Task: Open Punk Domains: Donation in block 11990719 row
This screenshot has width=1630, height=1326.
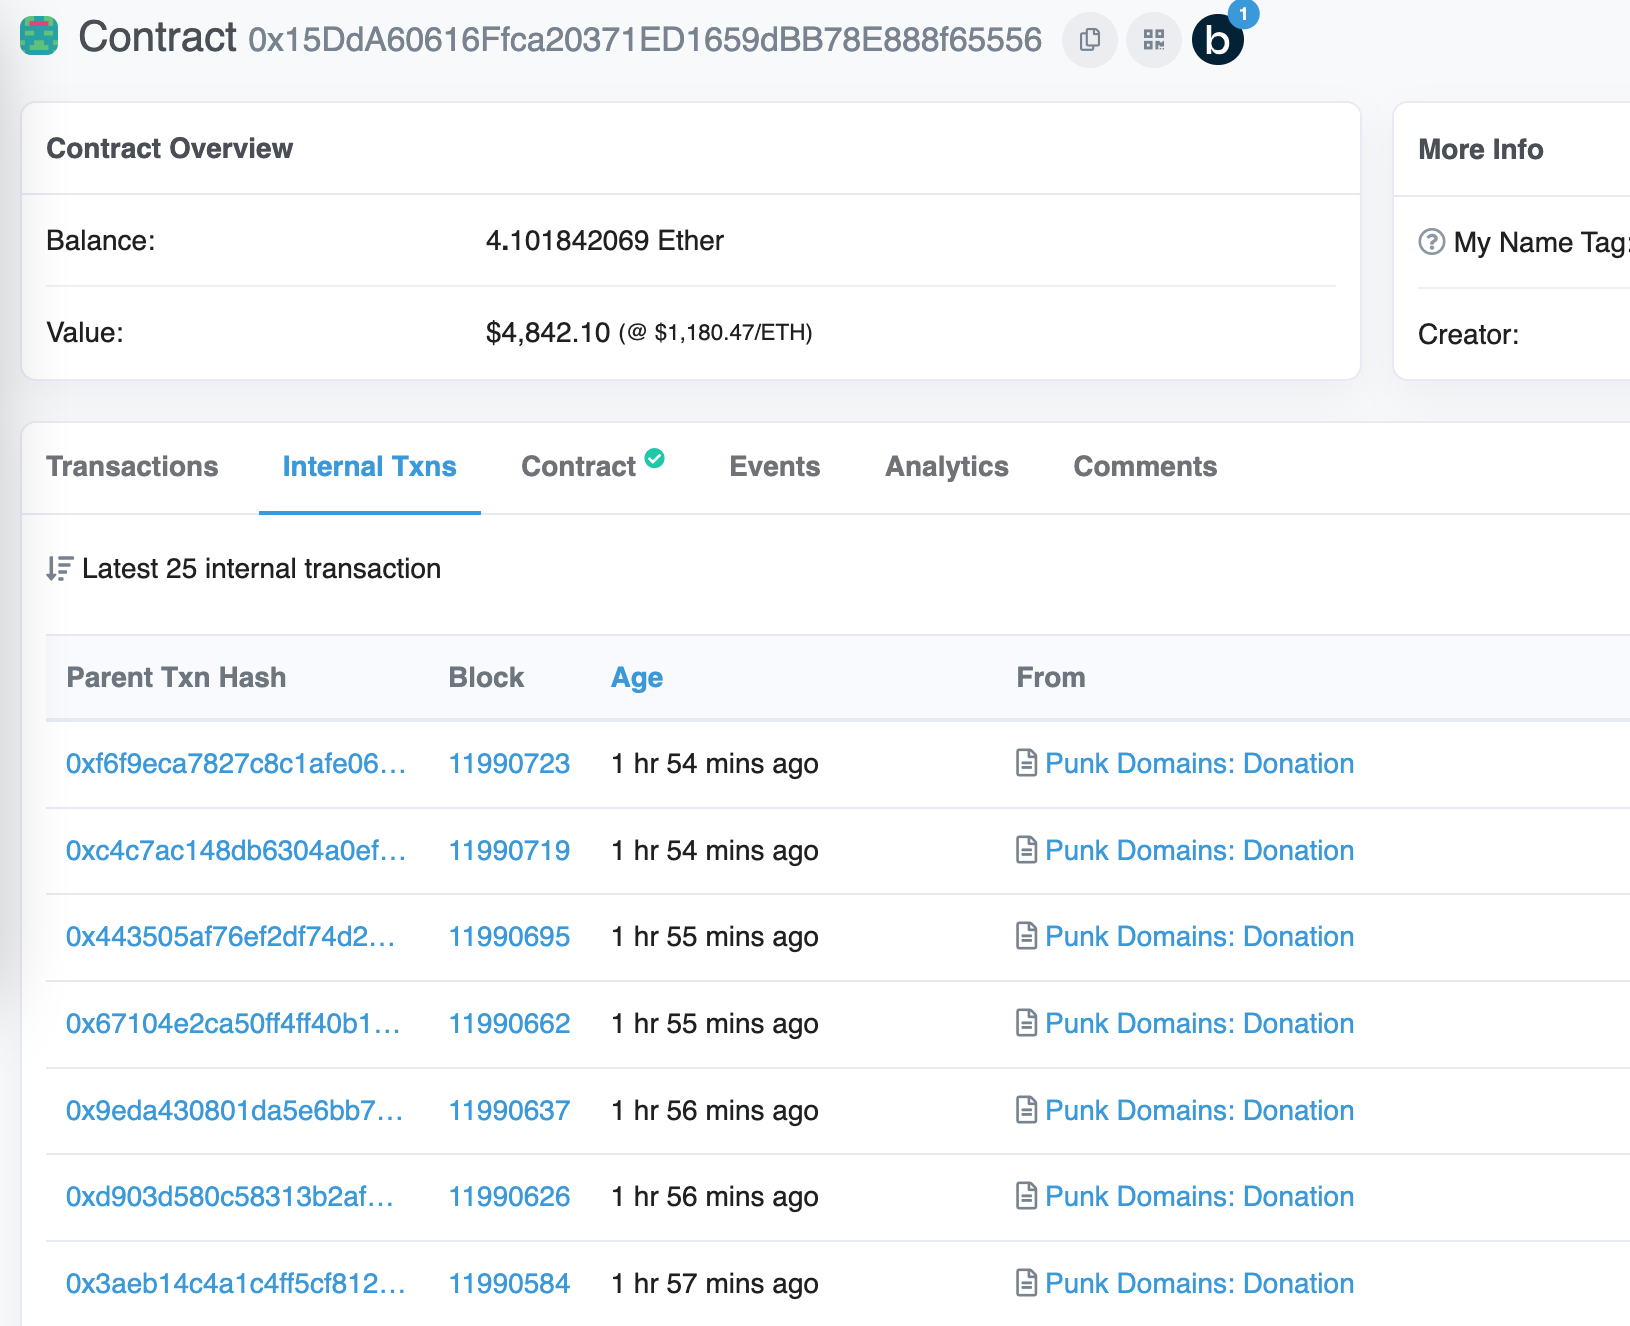Action: [x=1199, y=850]
